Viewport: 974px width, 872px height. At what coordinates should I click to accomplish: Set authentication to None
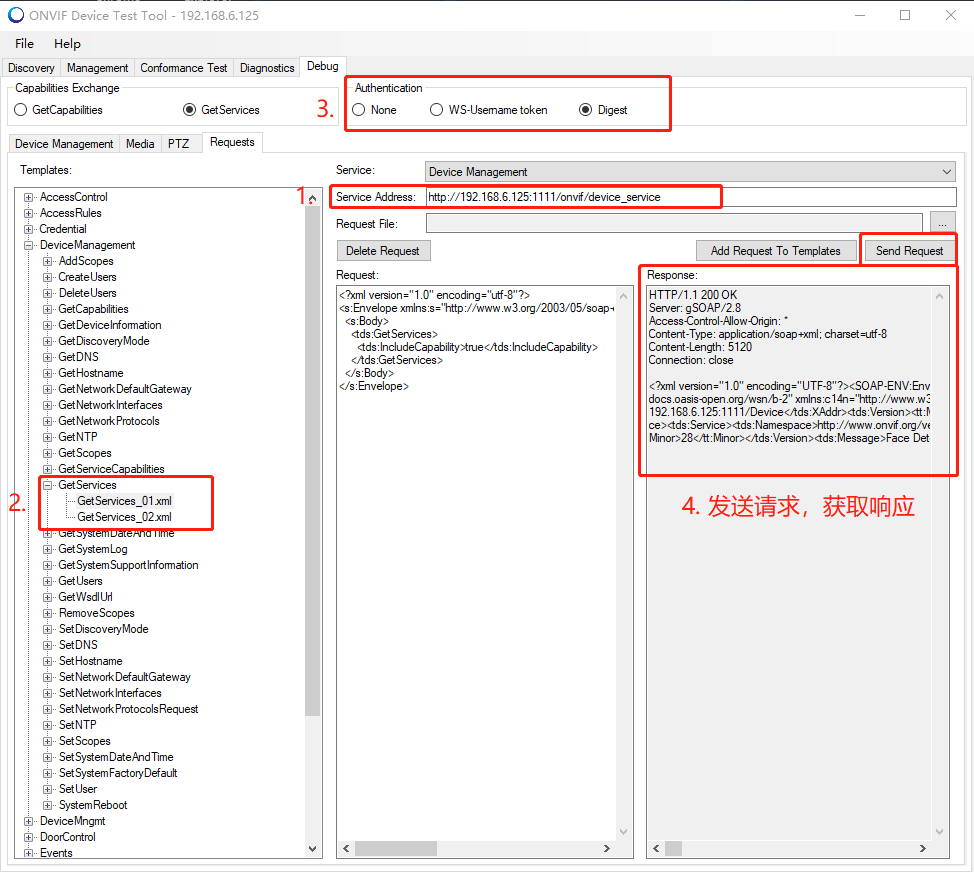[x=359, y=110]
